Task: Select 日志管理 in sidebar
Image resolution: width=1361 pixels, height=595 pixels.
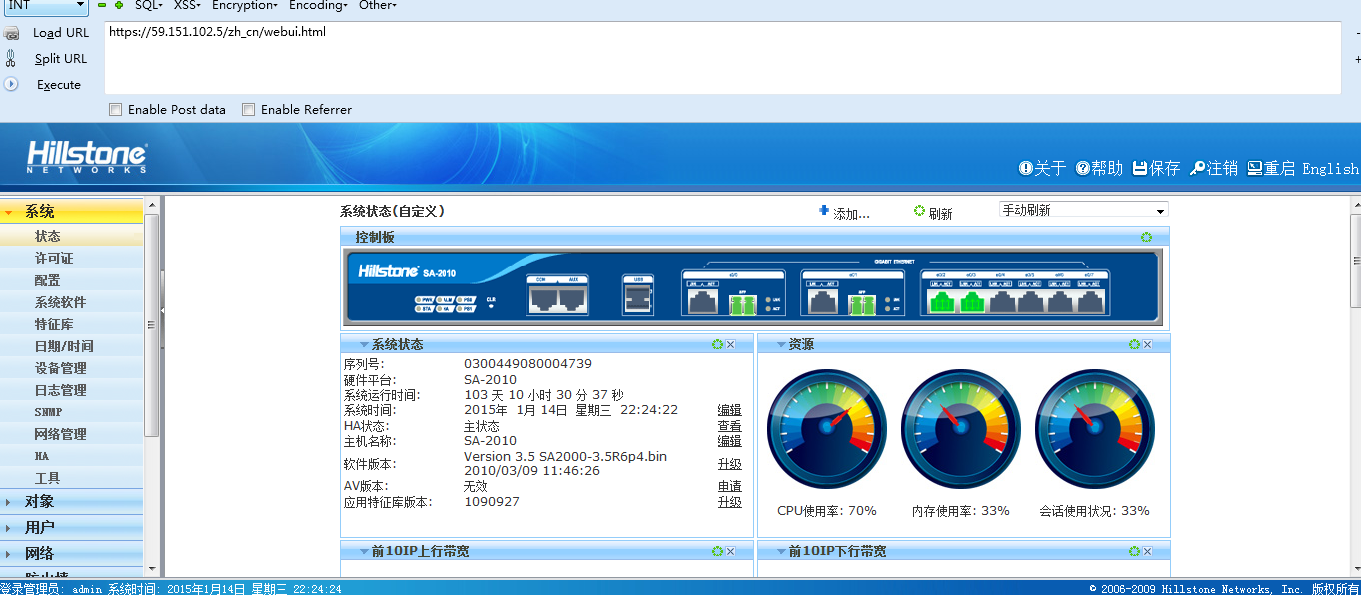Action: [72, 390]
